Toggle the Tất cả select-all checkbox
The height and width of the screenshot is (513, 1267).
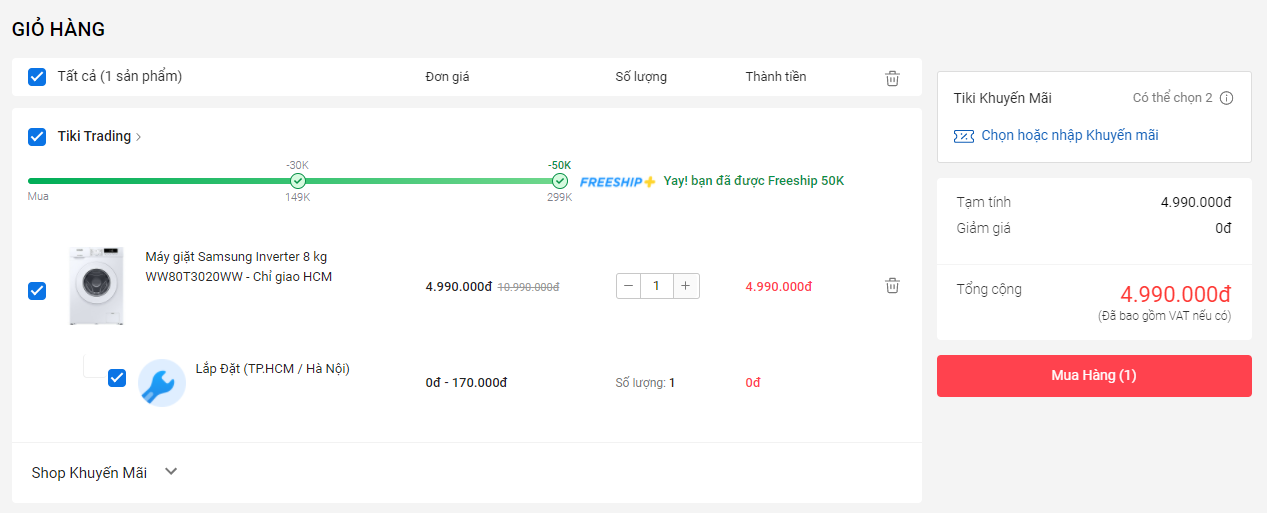click(37, 77)
